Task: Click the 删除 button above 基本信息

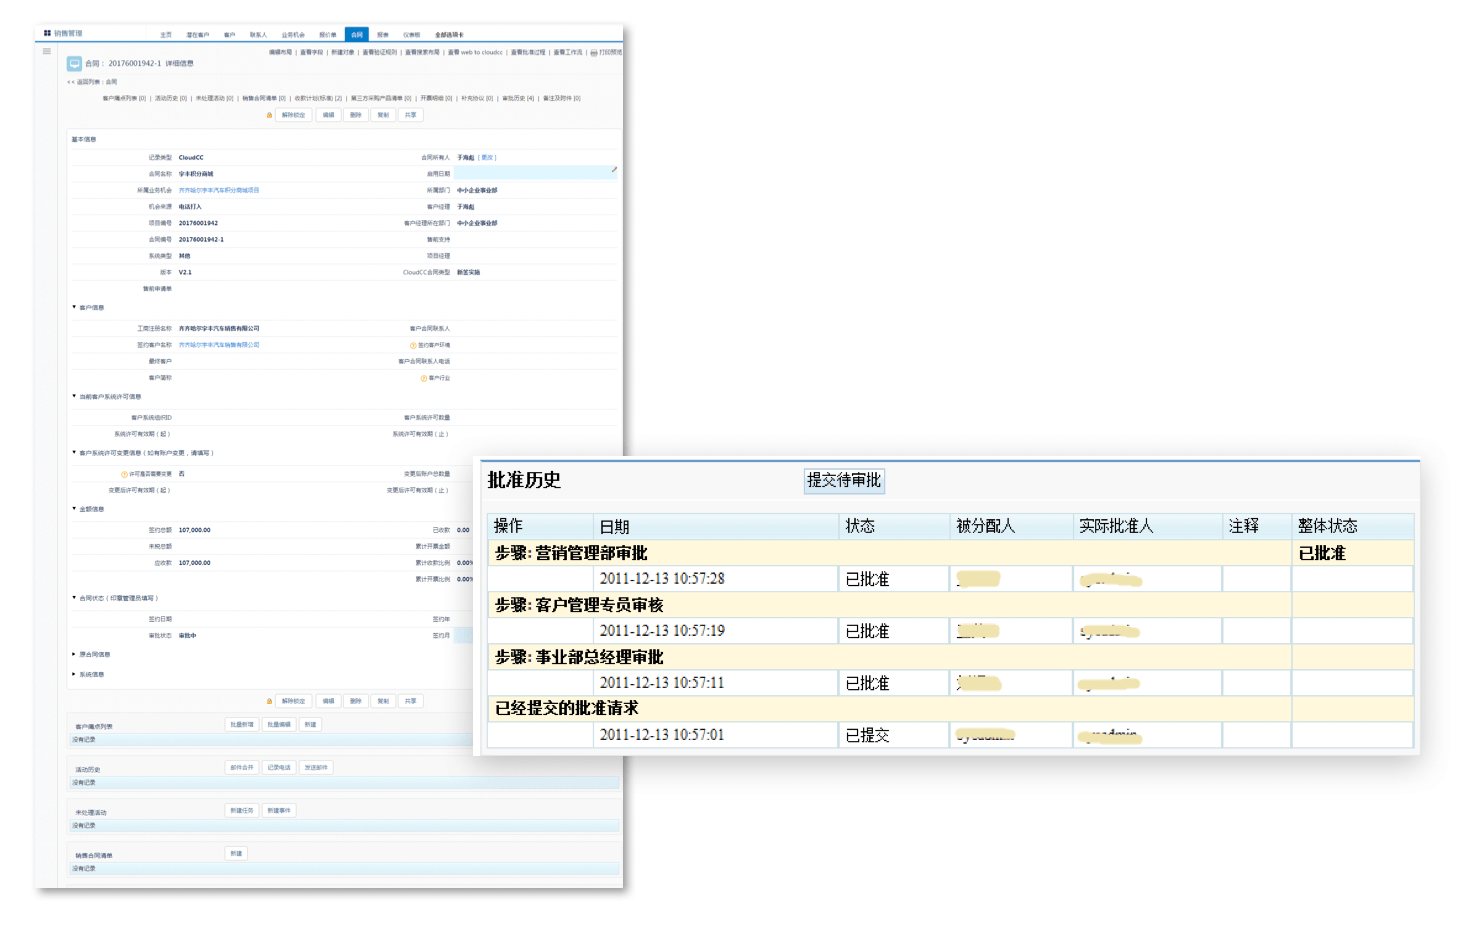Action: click(x=356, y=115)
